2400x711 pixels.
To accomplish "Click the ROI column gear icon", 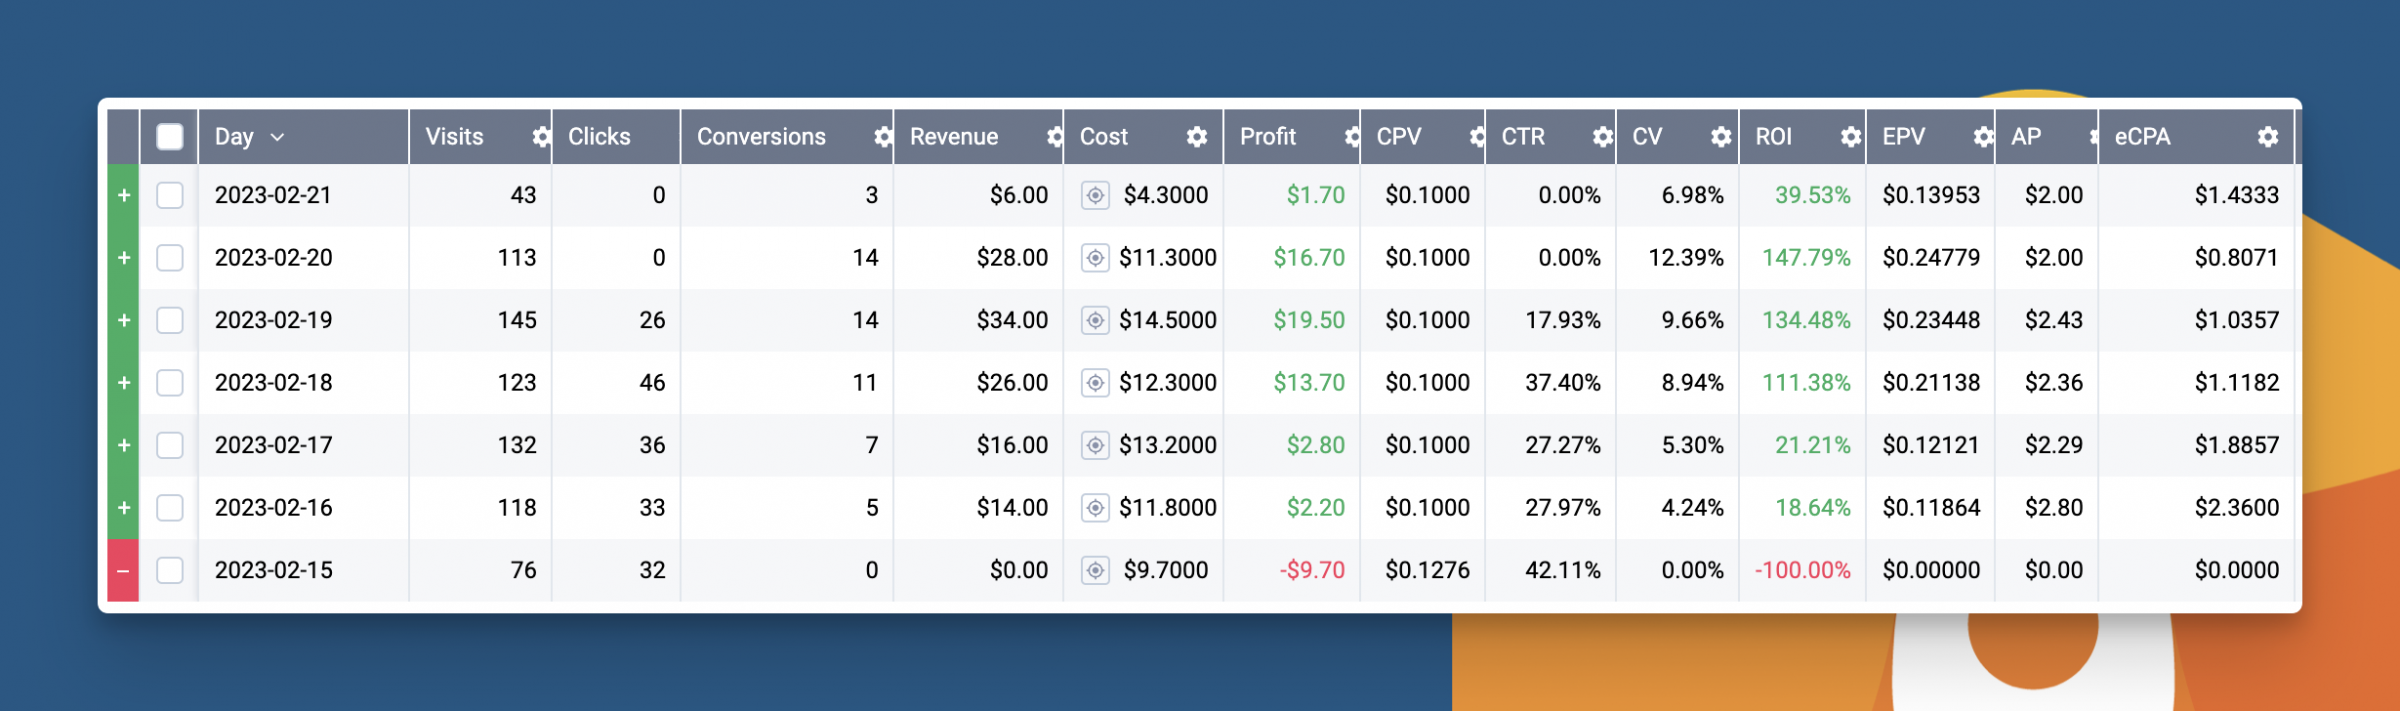I will (x=1851, y=137).
